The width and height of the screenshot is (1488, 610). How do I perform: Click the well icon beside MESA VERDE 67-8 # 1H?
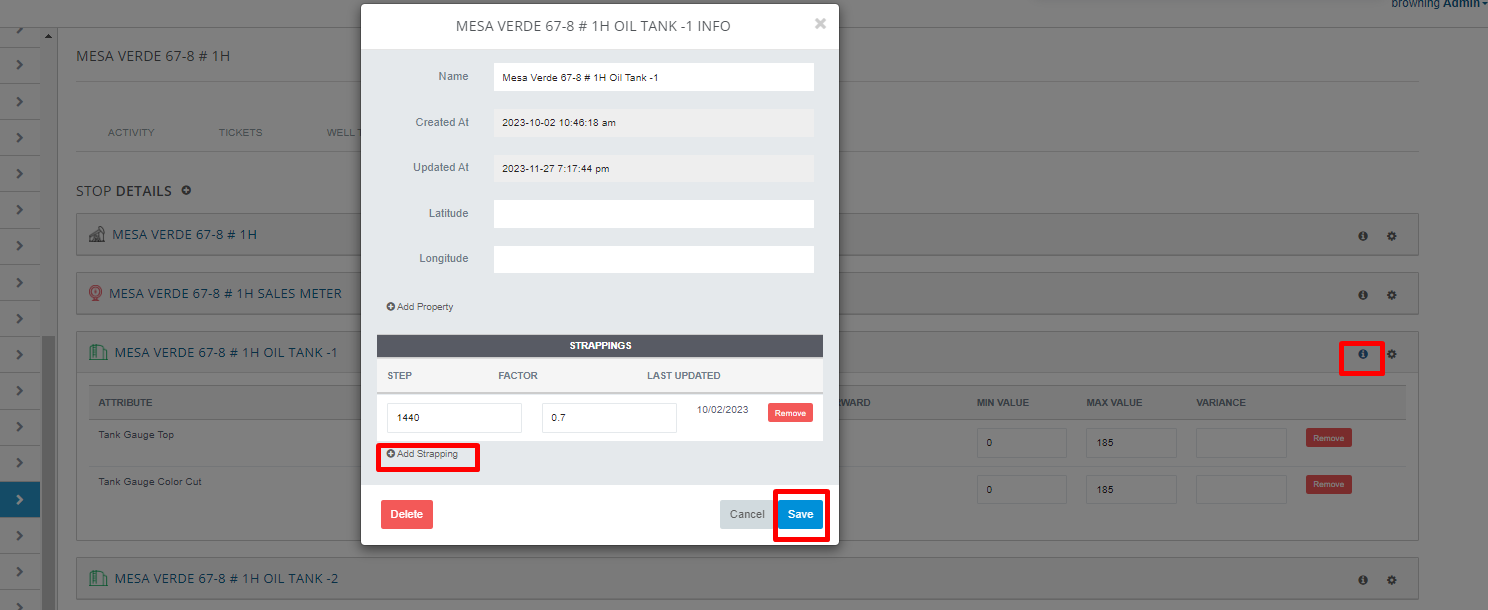point(97,235)
